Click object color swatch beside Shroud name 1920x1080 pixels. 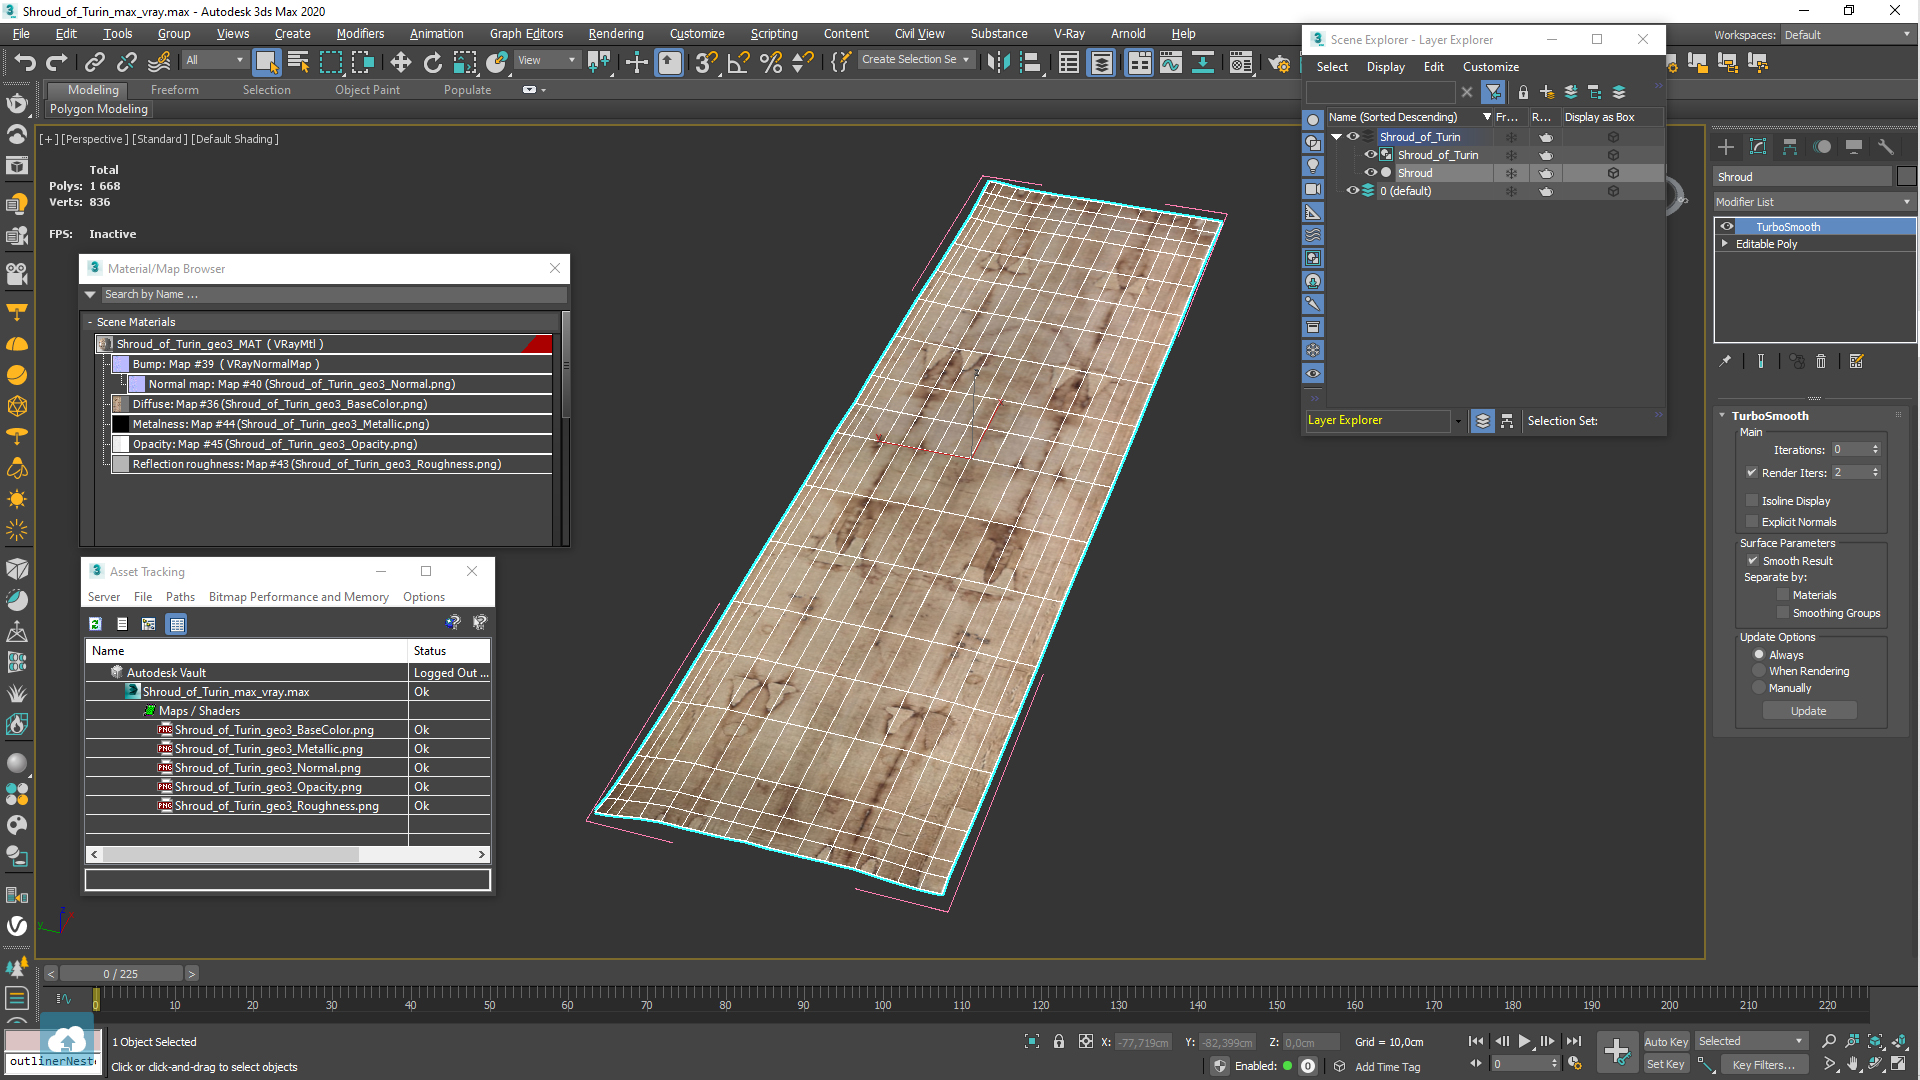(x=1906, y=177)
